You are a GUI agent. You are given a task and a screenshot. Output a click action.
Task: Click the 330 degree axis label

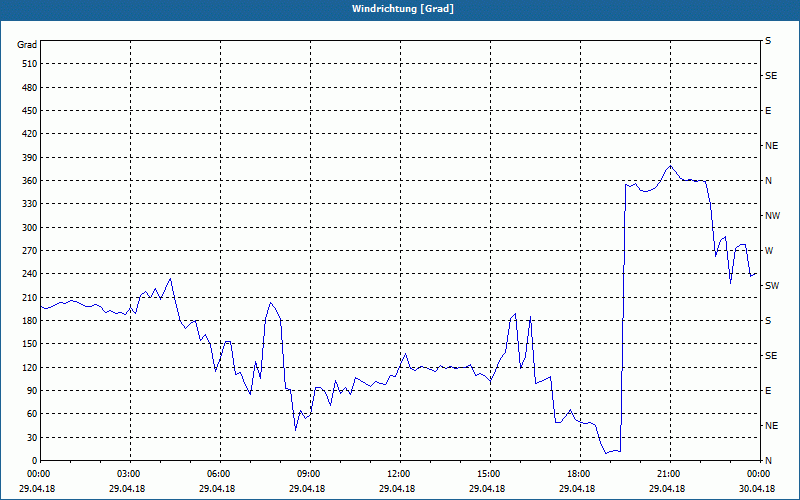tap(31, 204)
